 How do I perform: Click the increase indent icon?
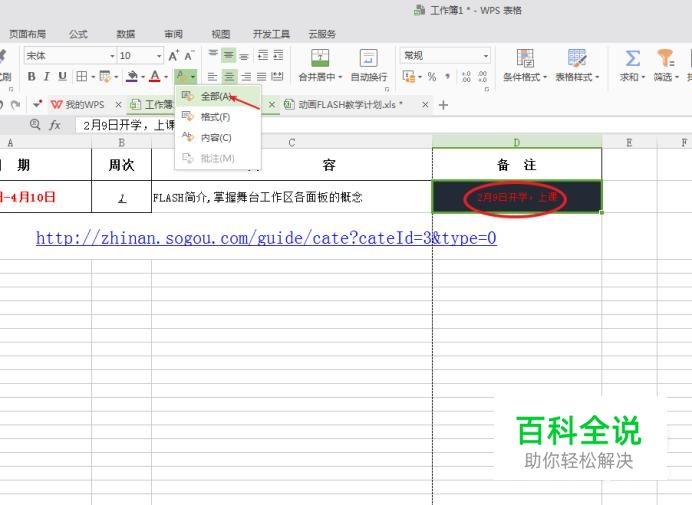(x=278, y=55)
